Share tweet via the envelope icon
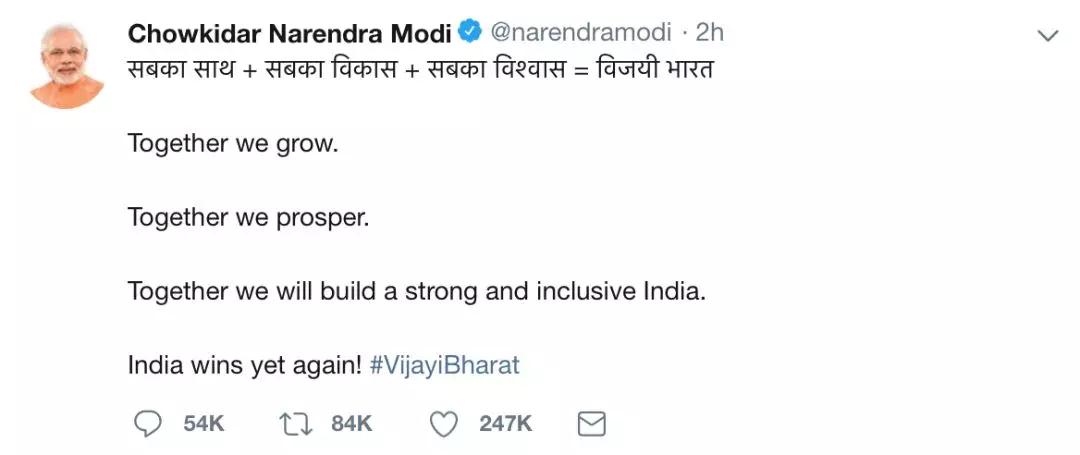The width and height of the screenshot is (1080, 455). 592,424
